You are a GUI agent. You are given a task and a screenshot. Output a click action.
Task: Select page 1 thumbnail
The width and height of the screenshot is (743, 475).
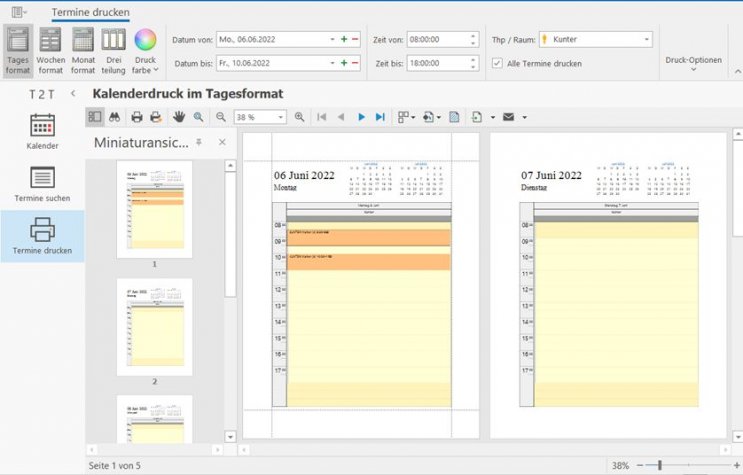[x=154, y=210]
